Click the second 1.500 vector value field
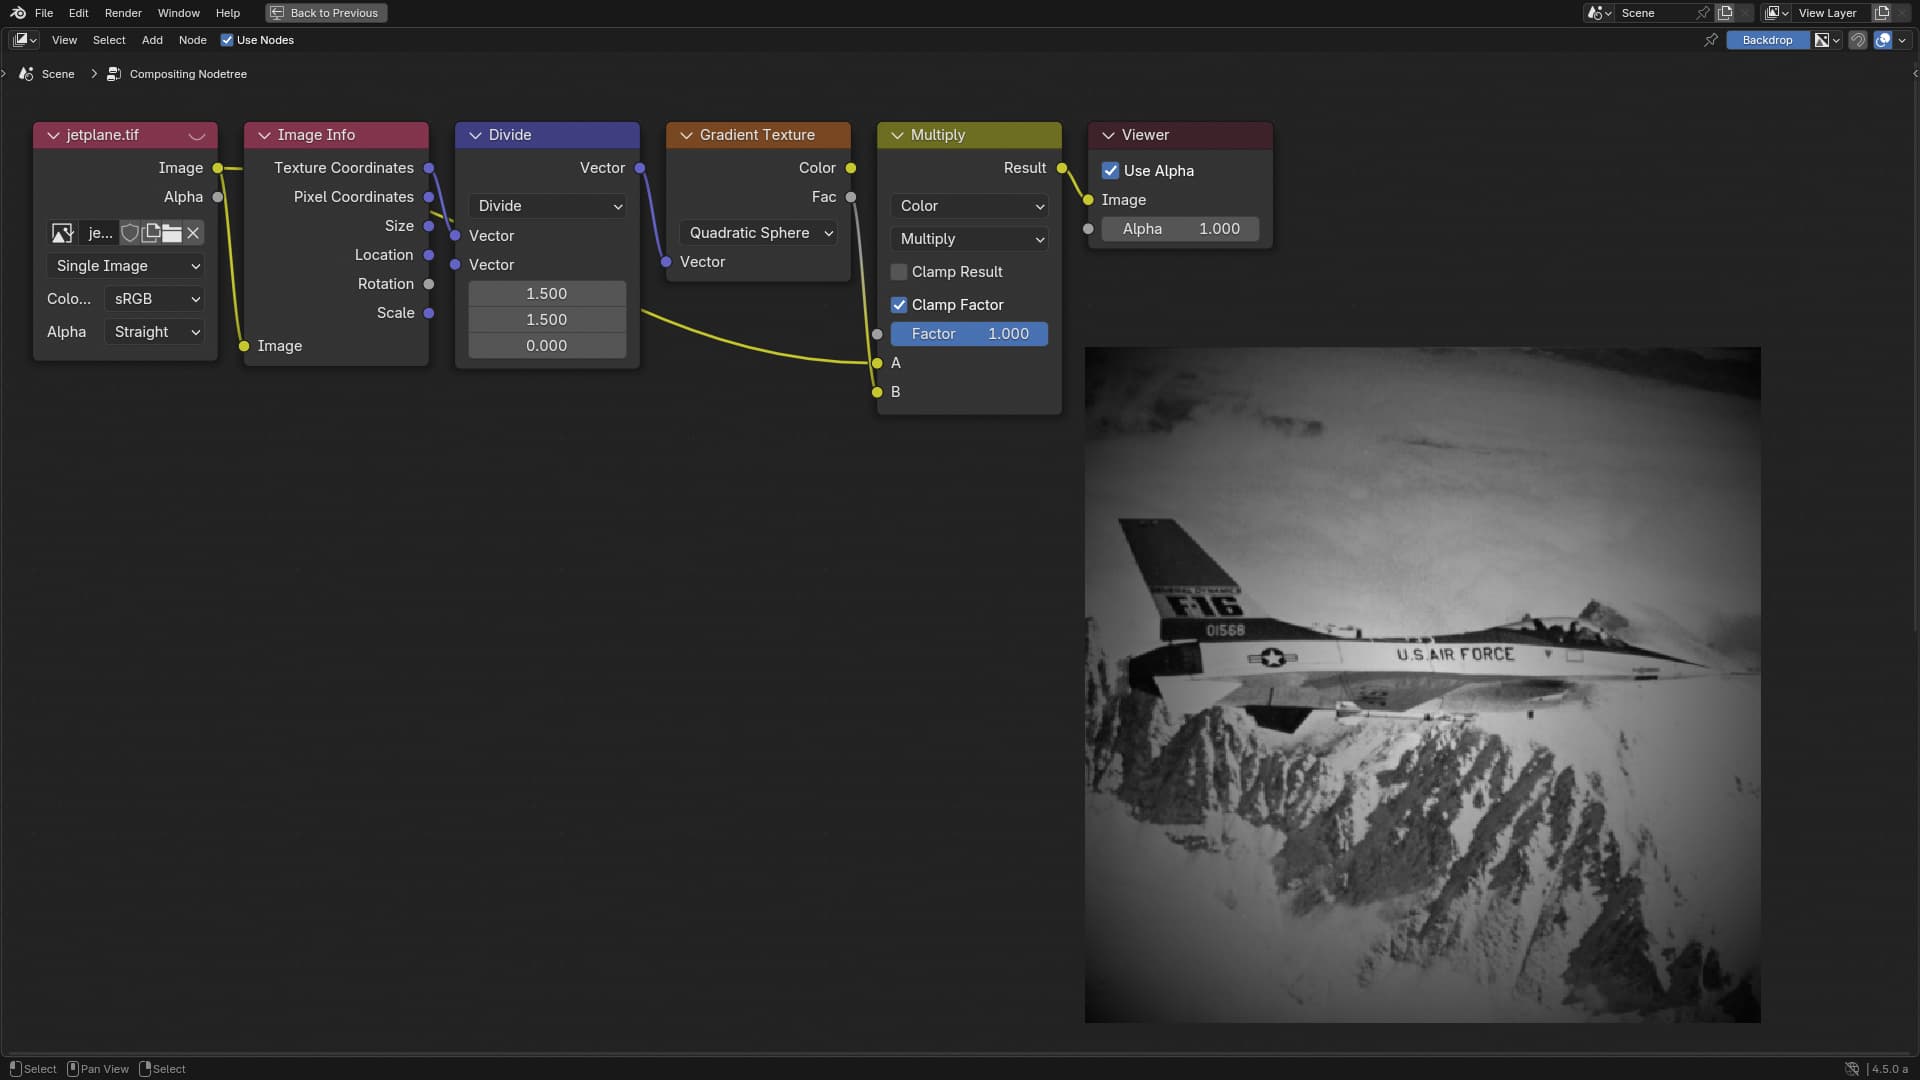The height and width of the screenshot is (1080, 1920). point(548,320)
